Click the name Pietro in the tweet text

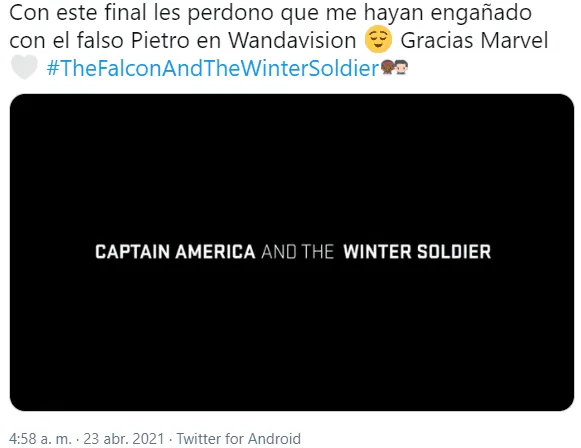pyautogui.click(x=160, y=40)
